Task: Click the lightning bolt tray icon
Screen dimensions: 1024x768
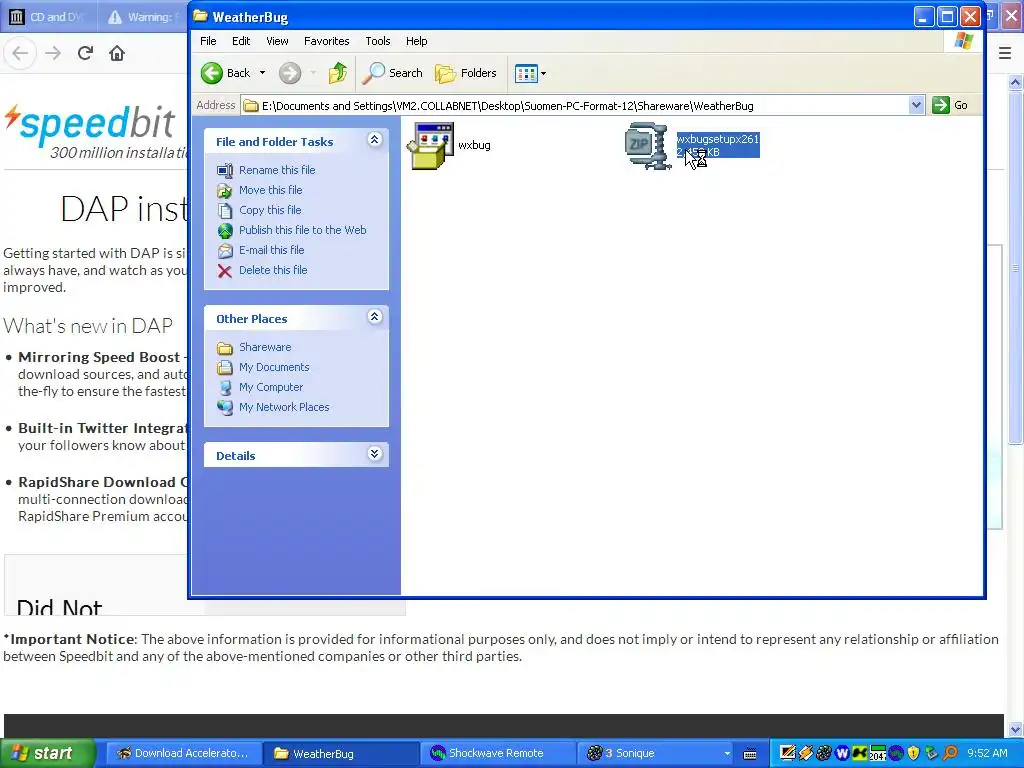Action: [806, 753]
